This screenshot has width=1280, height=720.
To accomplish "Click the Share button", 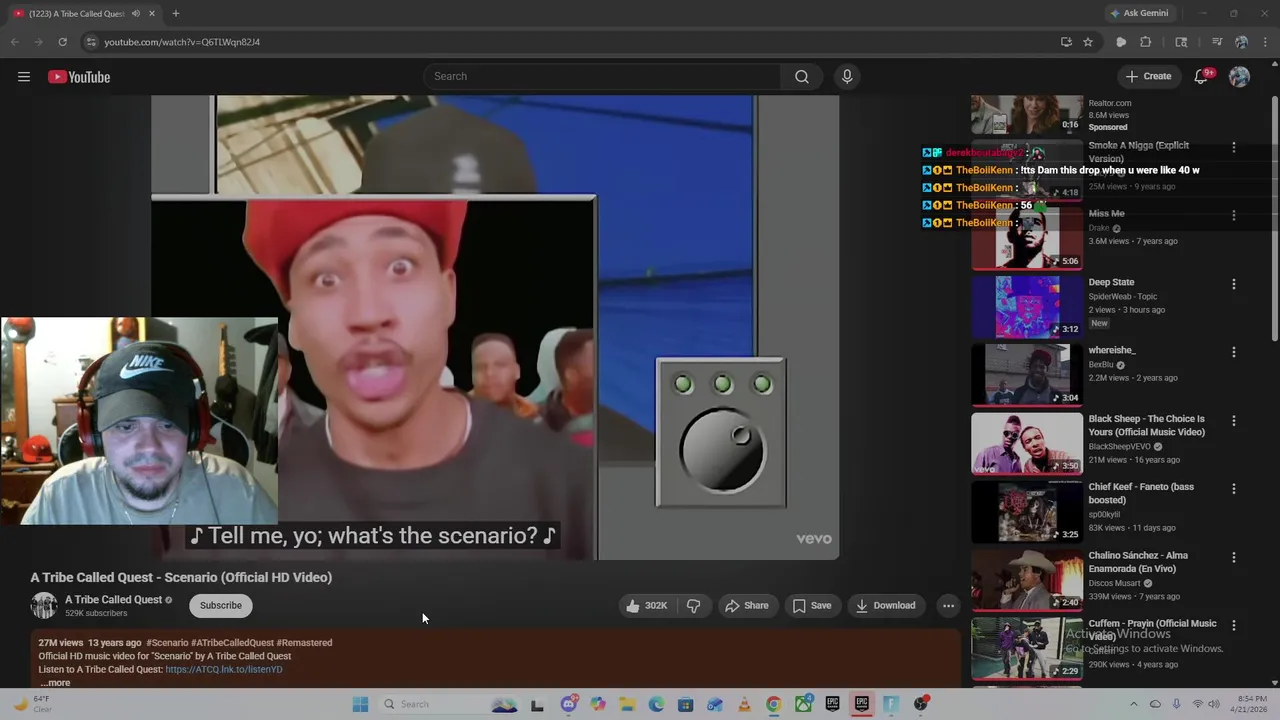I will click(x=747, y=605).
